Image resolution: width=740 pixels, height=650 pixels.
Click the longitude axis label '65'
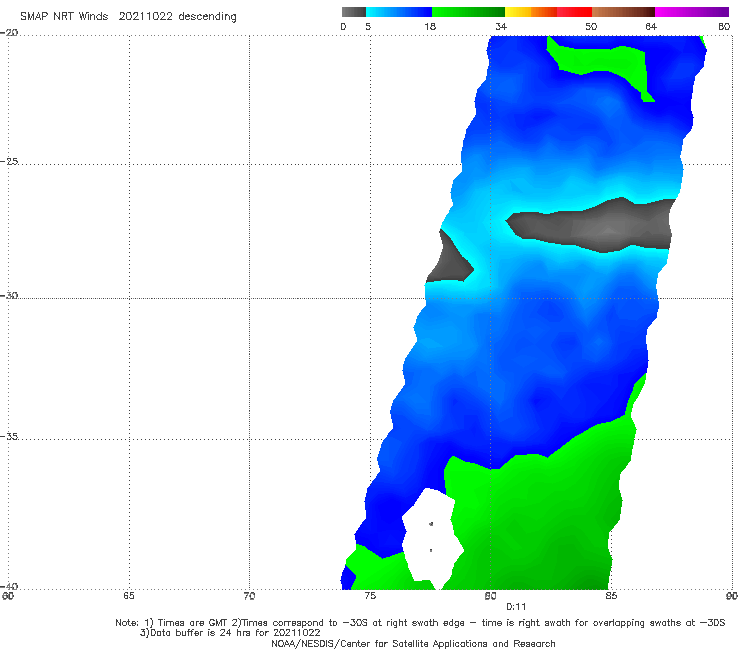click(128, 596)
